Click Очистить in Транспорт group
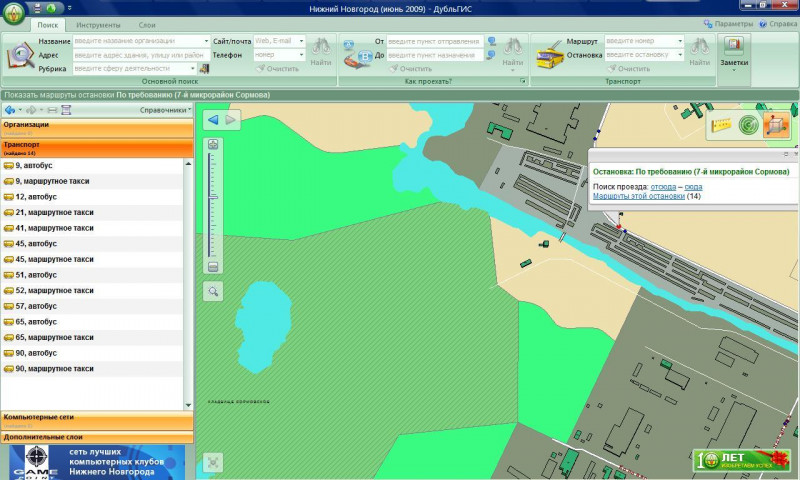The height and width of the screenshot is (480, 800). (629, 68)
